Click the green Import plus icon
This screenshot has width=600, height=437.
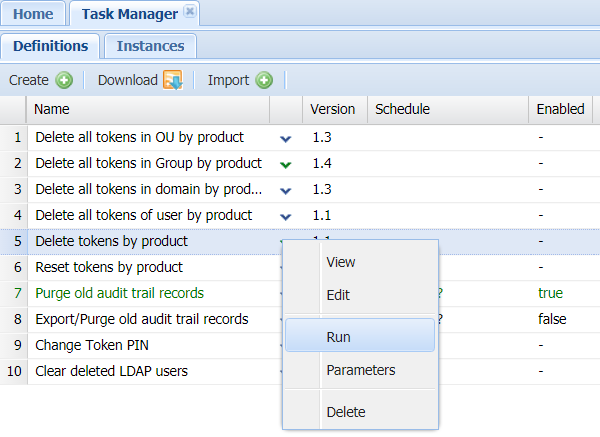[264, 80]
